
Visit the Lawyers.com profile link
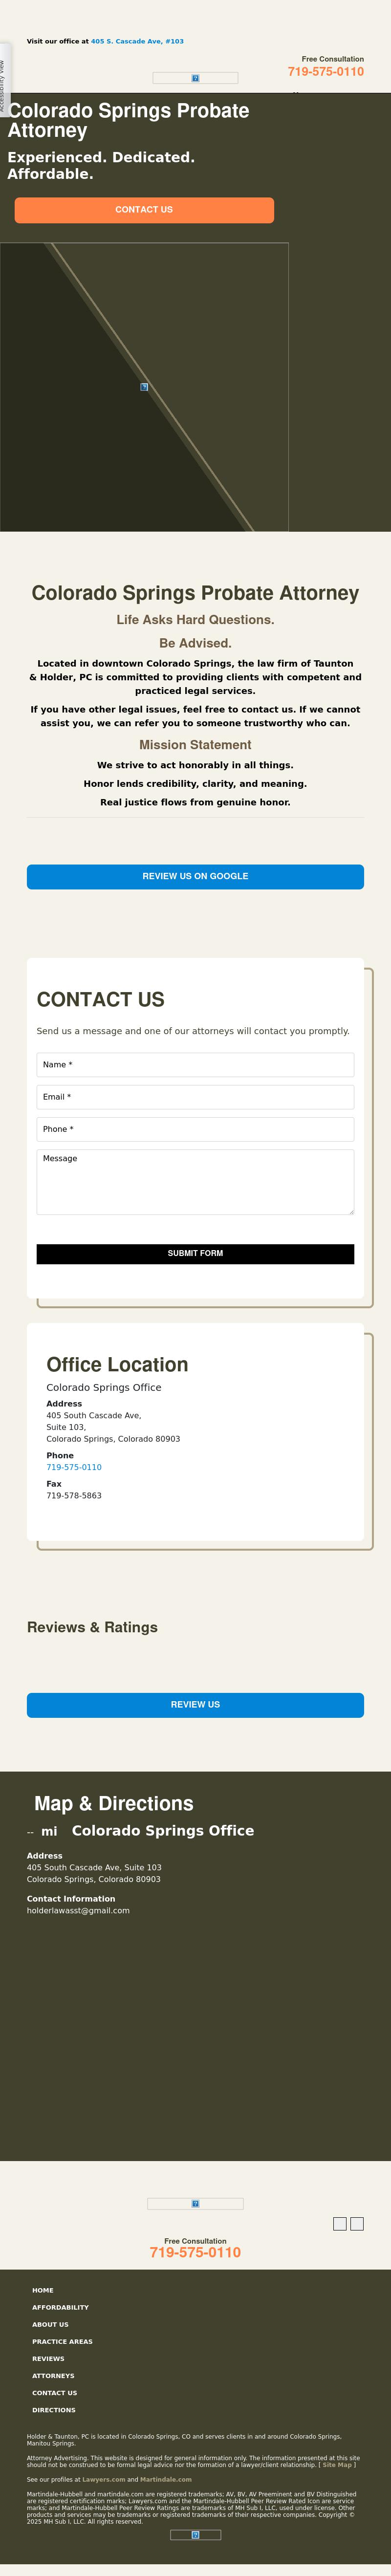(x=104, y=2479)
